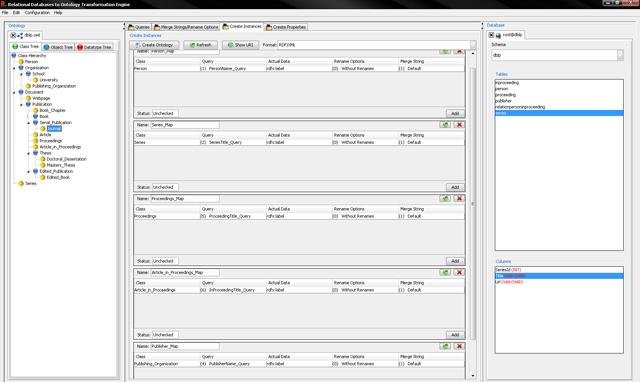Click the Journal class yellow icon
This screenshot has width=640, height=382.
coord(43,129)
